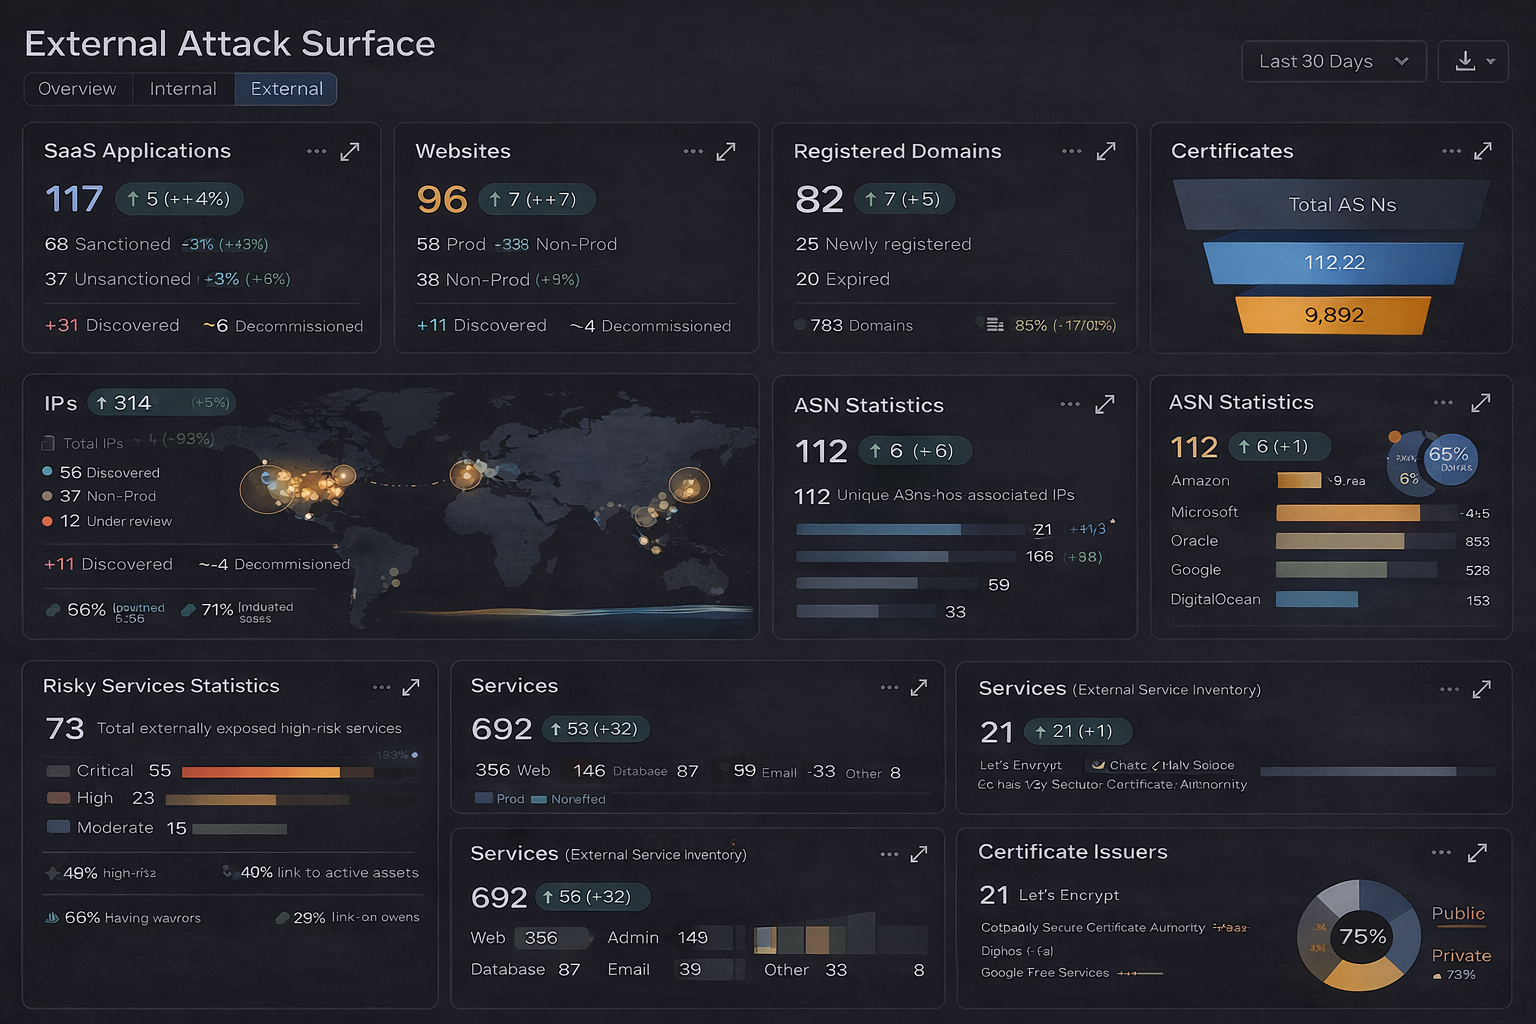
Task: Open more options on Services Prod legend card
Action: 890,688
